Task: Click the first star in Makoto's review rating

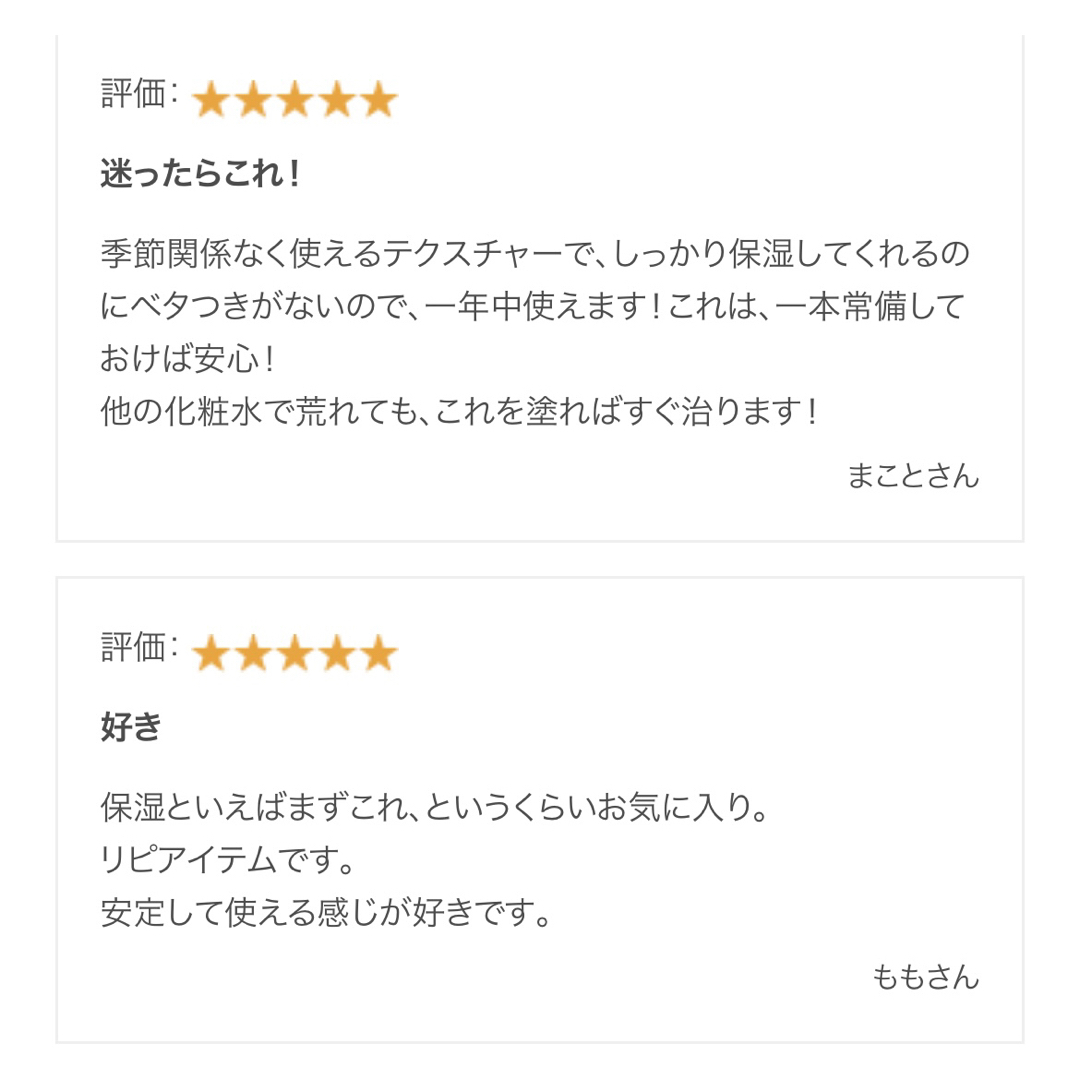Action: (212, 99)
